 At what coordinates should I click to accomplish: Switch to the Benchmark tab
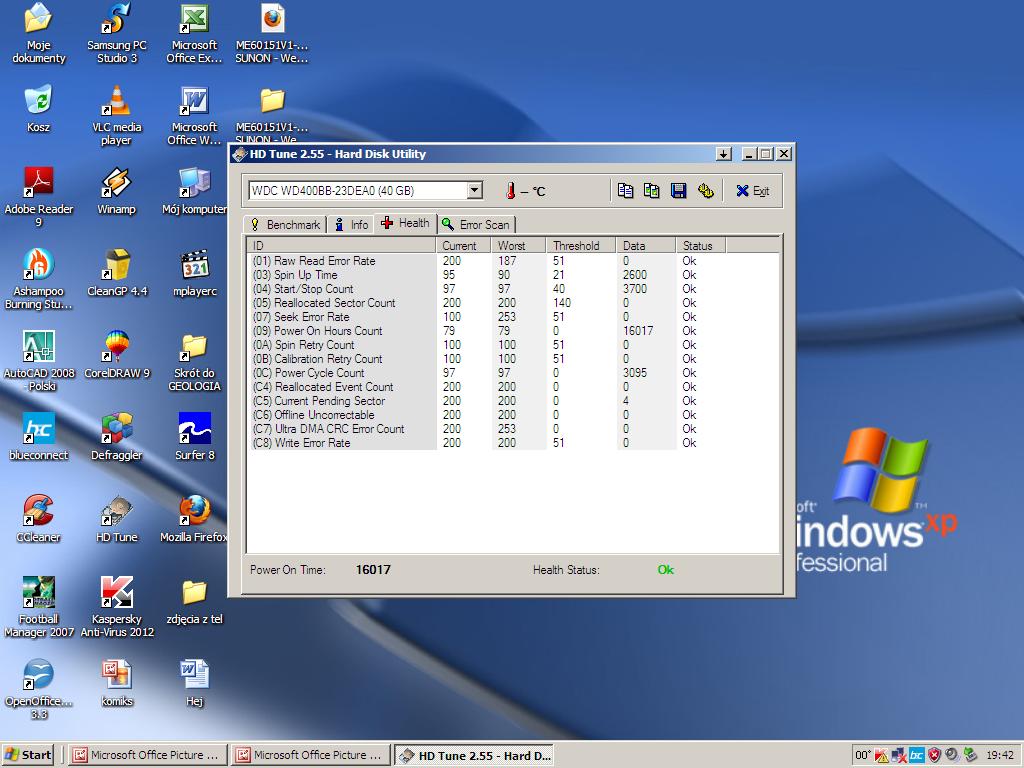click(x=285, y=225)
